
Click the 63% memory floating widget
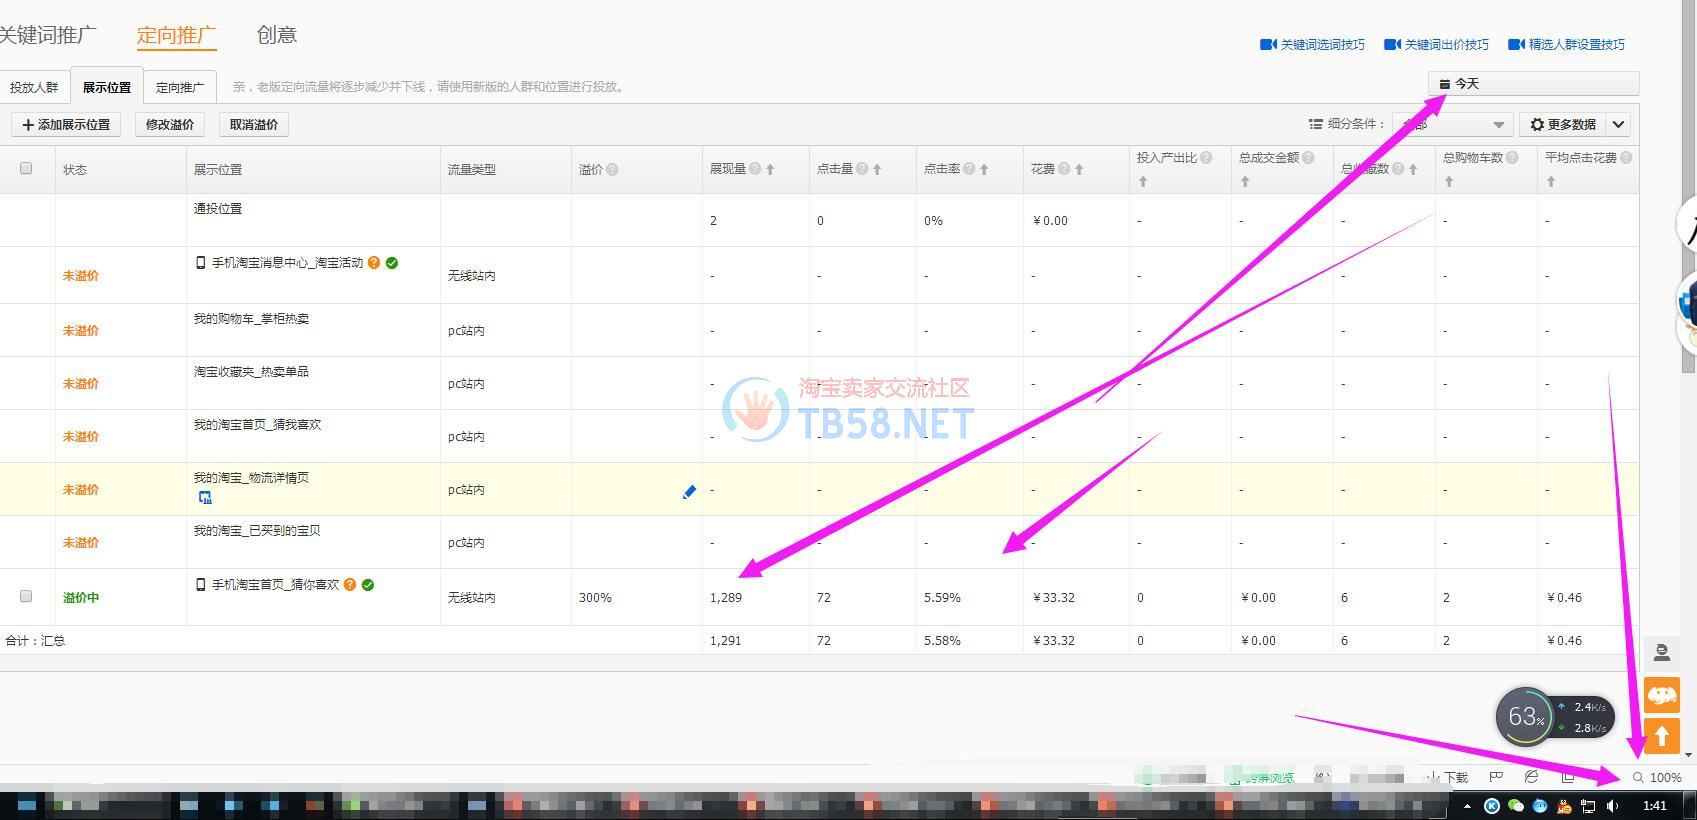[1525, 716]
